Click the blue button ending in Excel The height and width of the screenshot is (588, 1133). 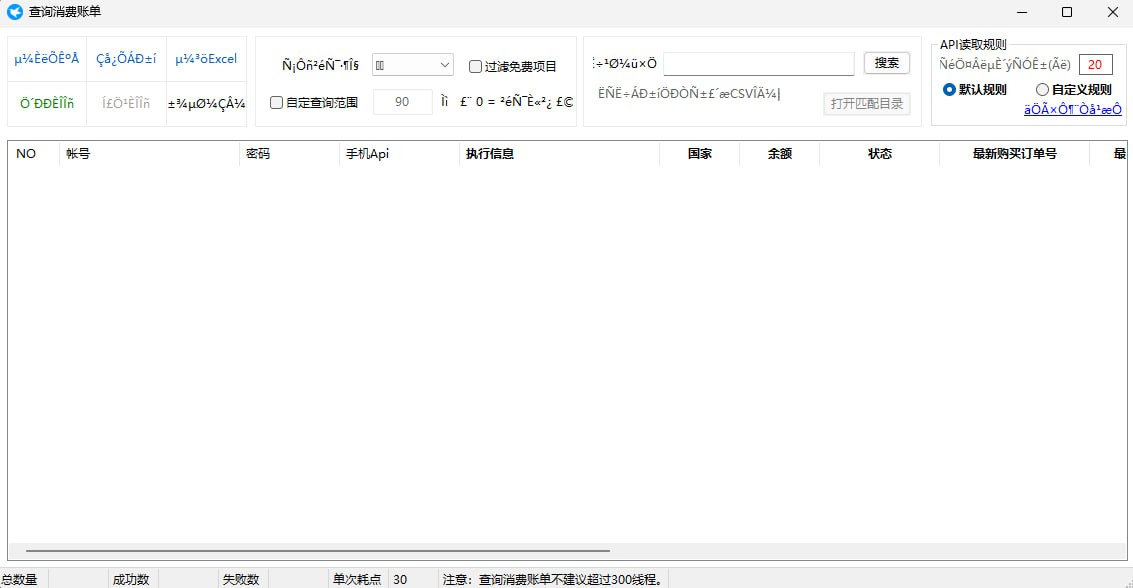point(206,59)
